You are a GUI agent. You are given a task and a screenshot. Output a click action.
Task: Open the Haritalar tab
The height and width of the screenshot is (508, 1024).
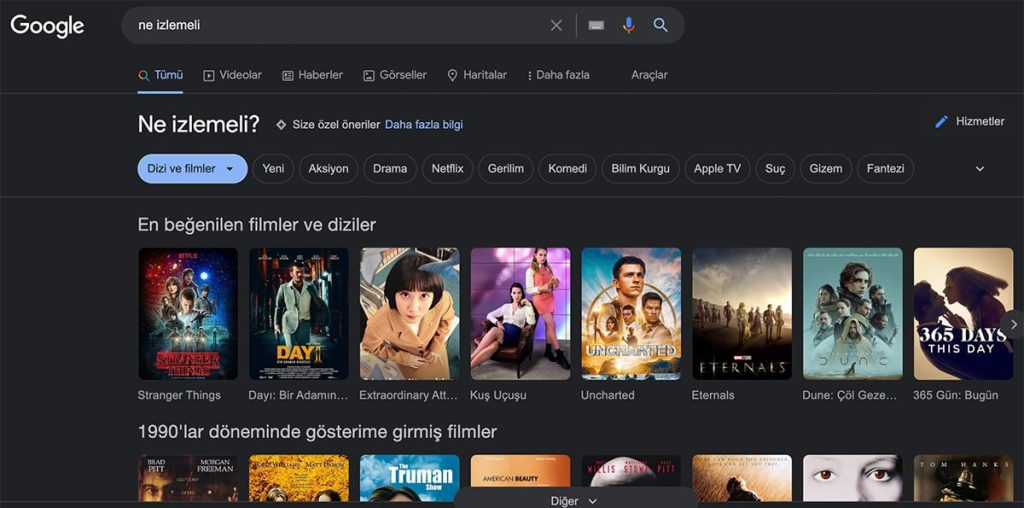tap(477, 75)
